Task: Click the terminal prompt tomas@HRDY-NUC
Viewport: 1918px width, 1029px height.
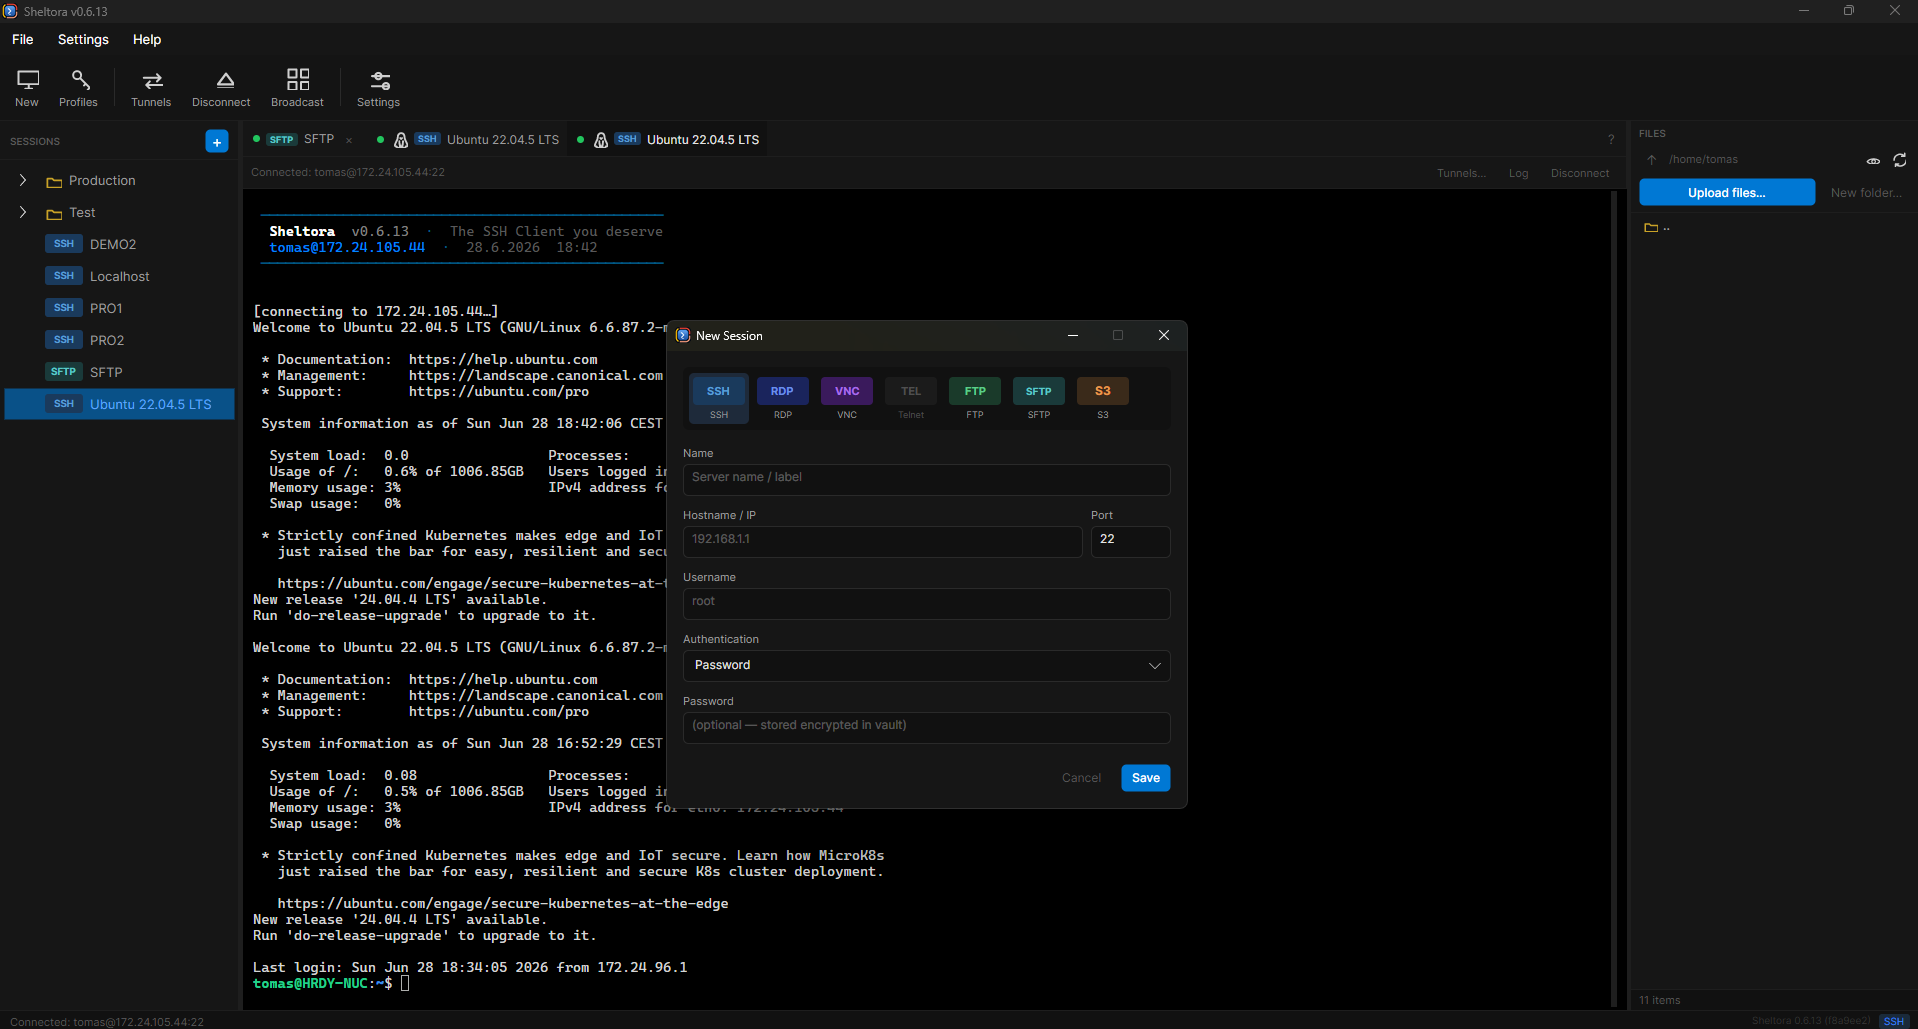Action: 310,984
